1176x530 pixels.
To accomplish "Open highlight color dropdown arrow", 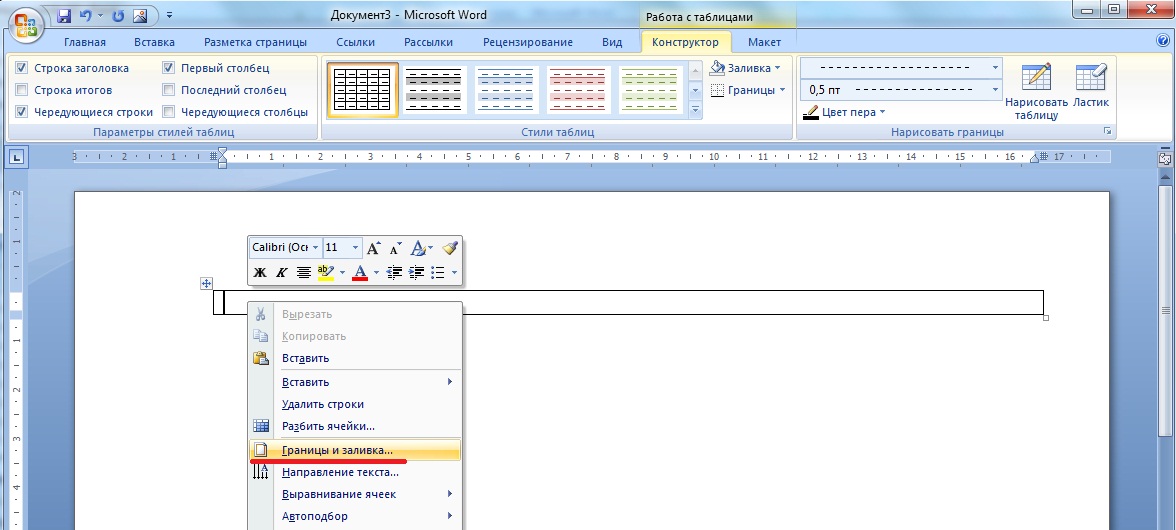I will 342,272.
